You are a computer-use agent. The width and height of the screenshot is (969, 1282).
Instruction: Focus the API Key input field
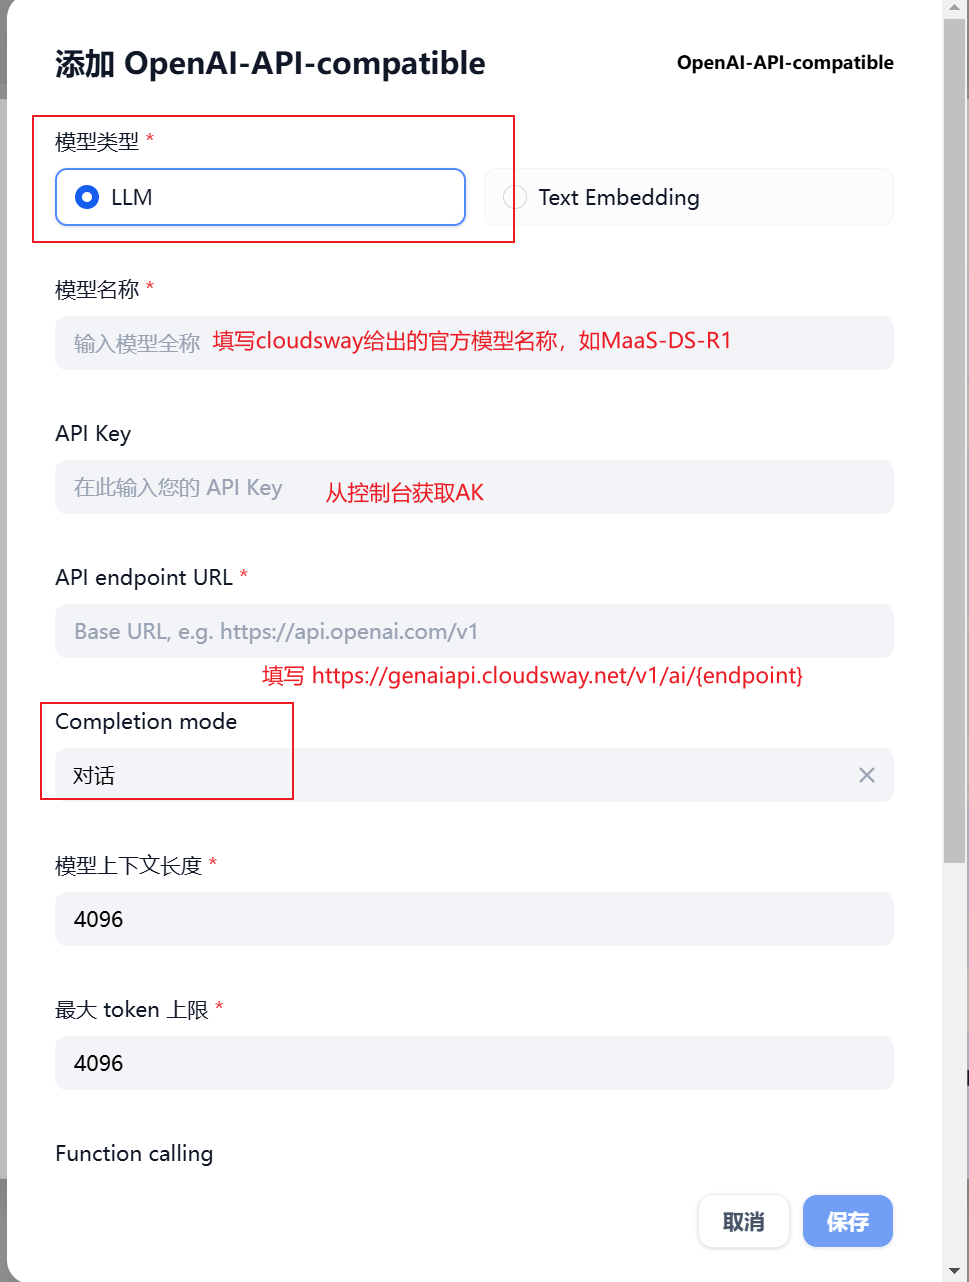(x=474, y=487)
